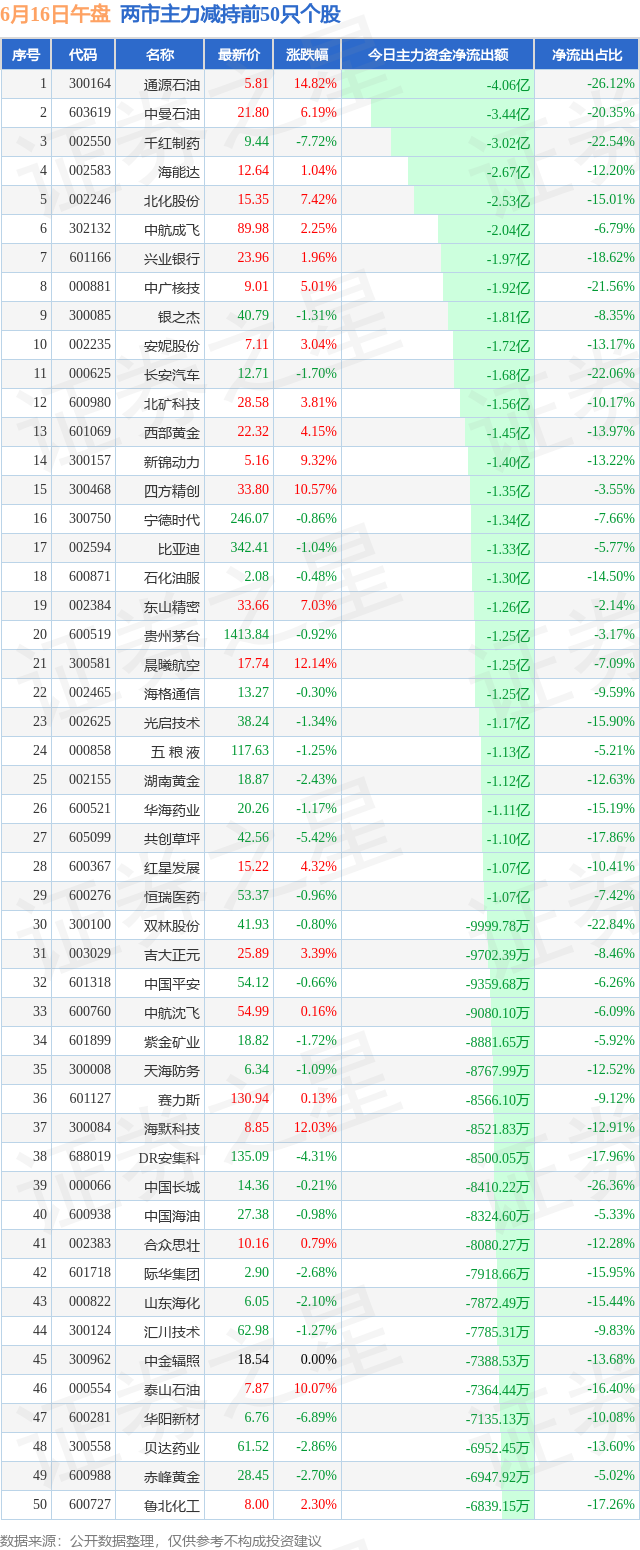640x1550 pixels.
Task: Click the 今日主力资金净流出额 column header
Action: tap(437, 55)
